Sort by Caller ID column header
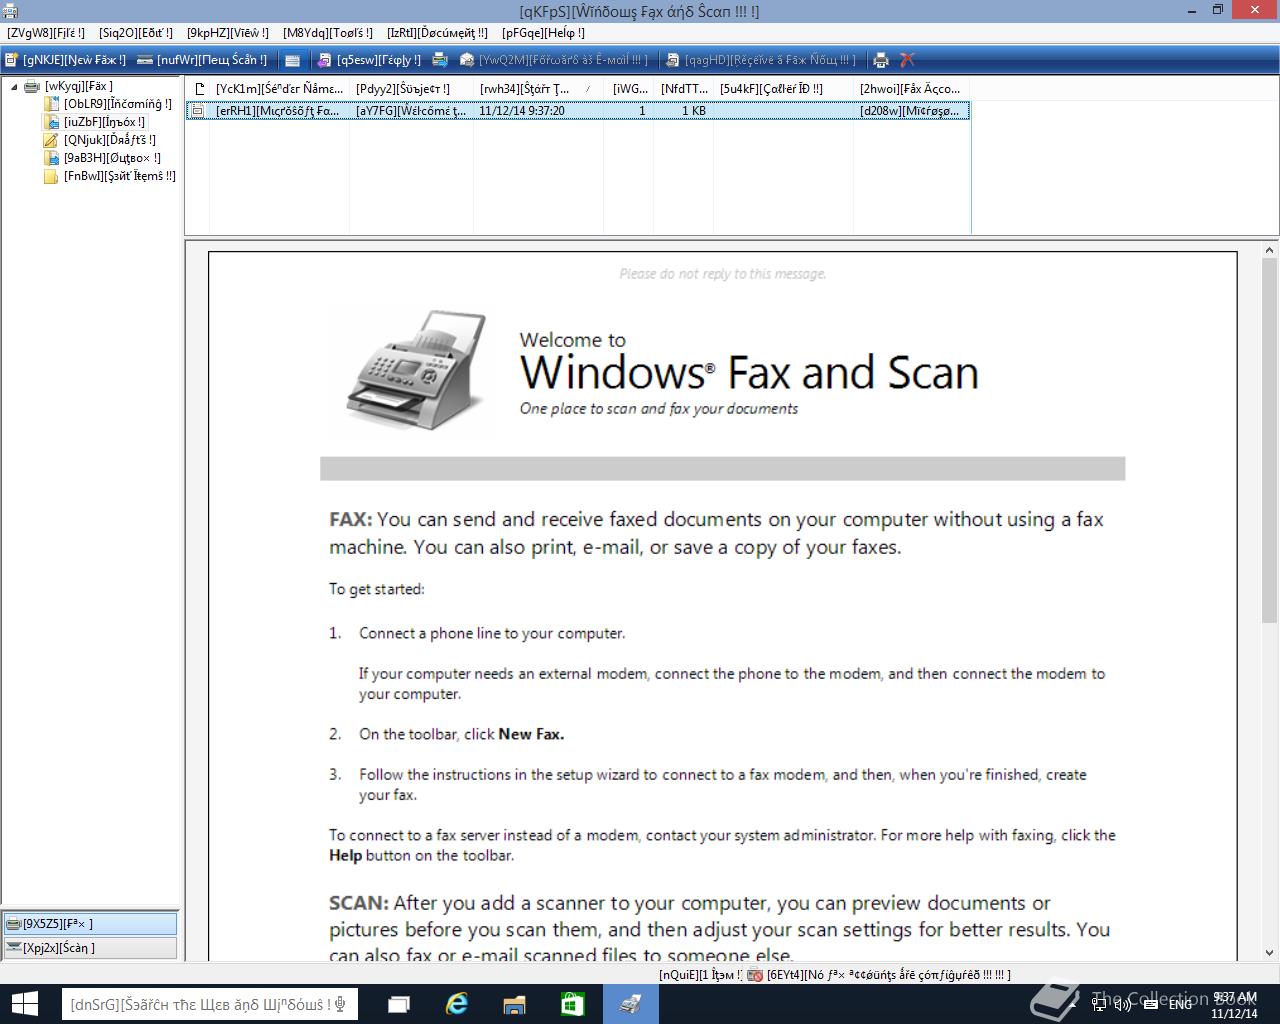 (783, 89)
